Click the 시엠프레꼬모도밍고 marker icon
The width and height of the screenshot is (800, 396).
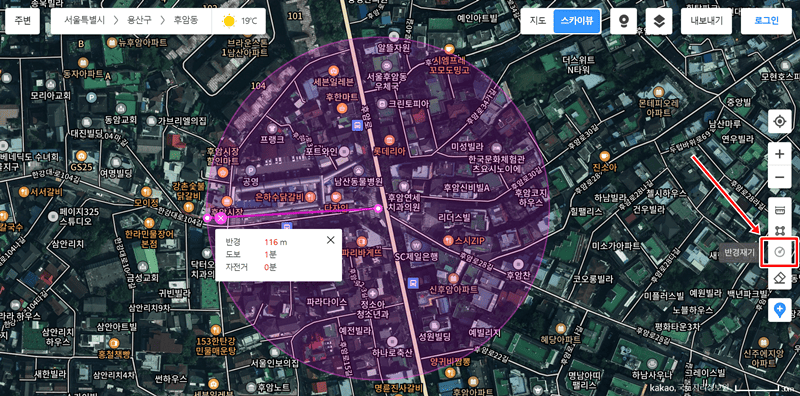point(449,49)
